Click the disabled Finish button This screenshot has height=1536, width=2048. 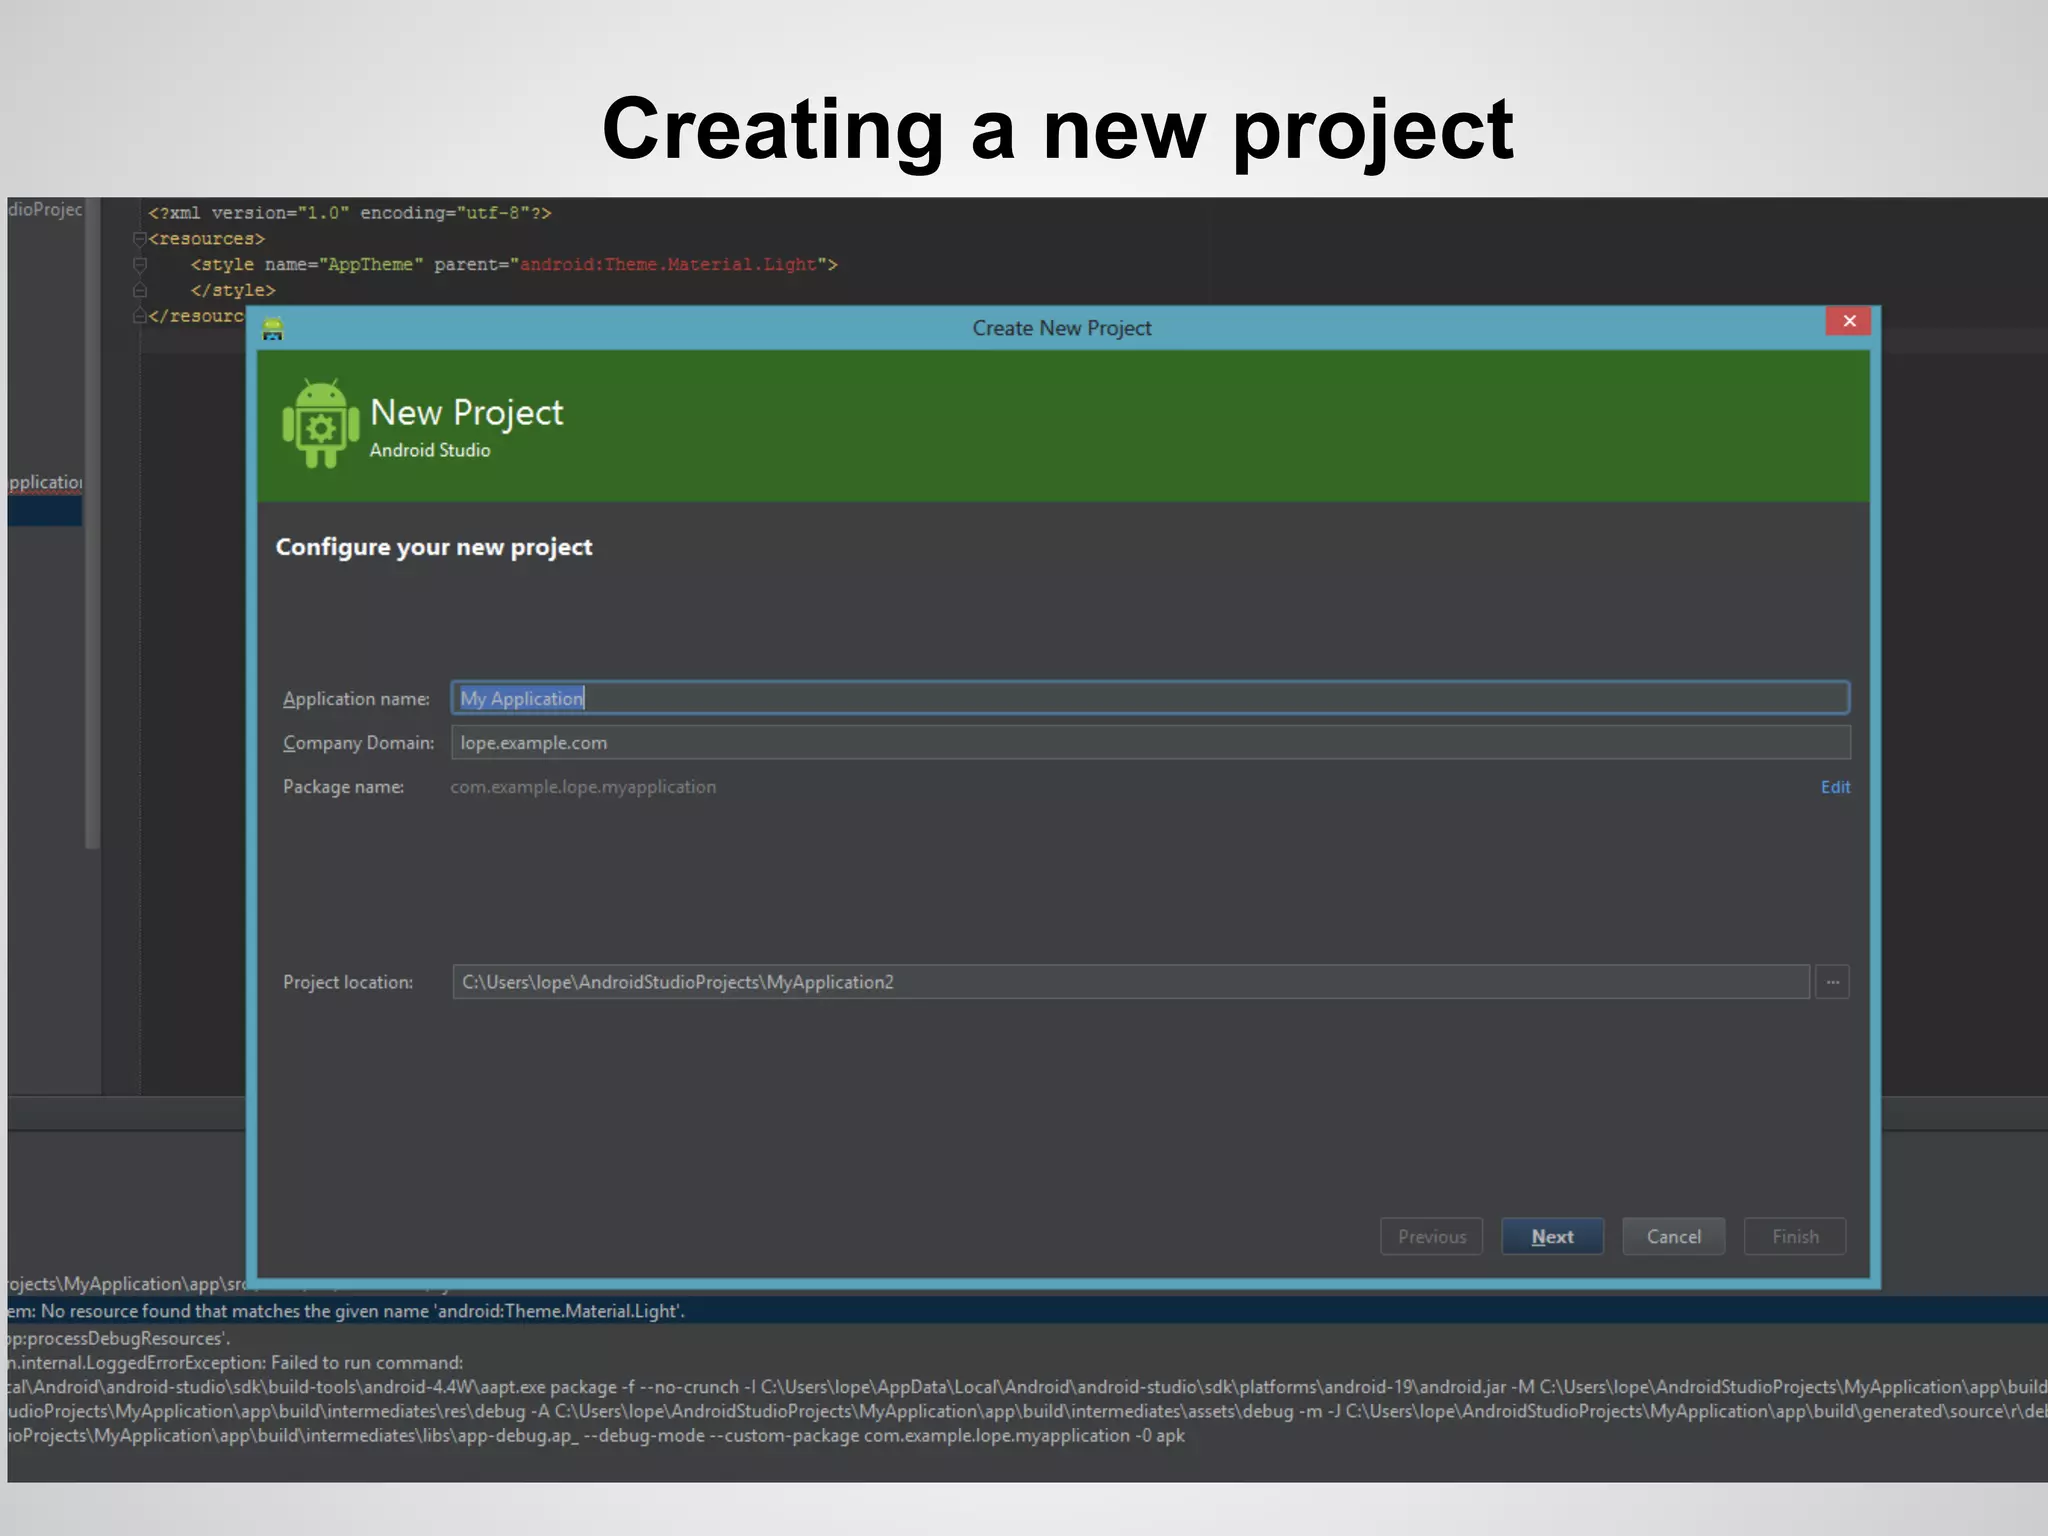coord(1795,1236)
